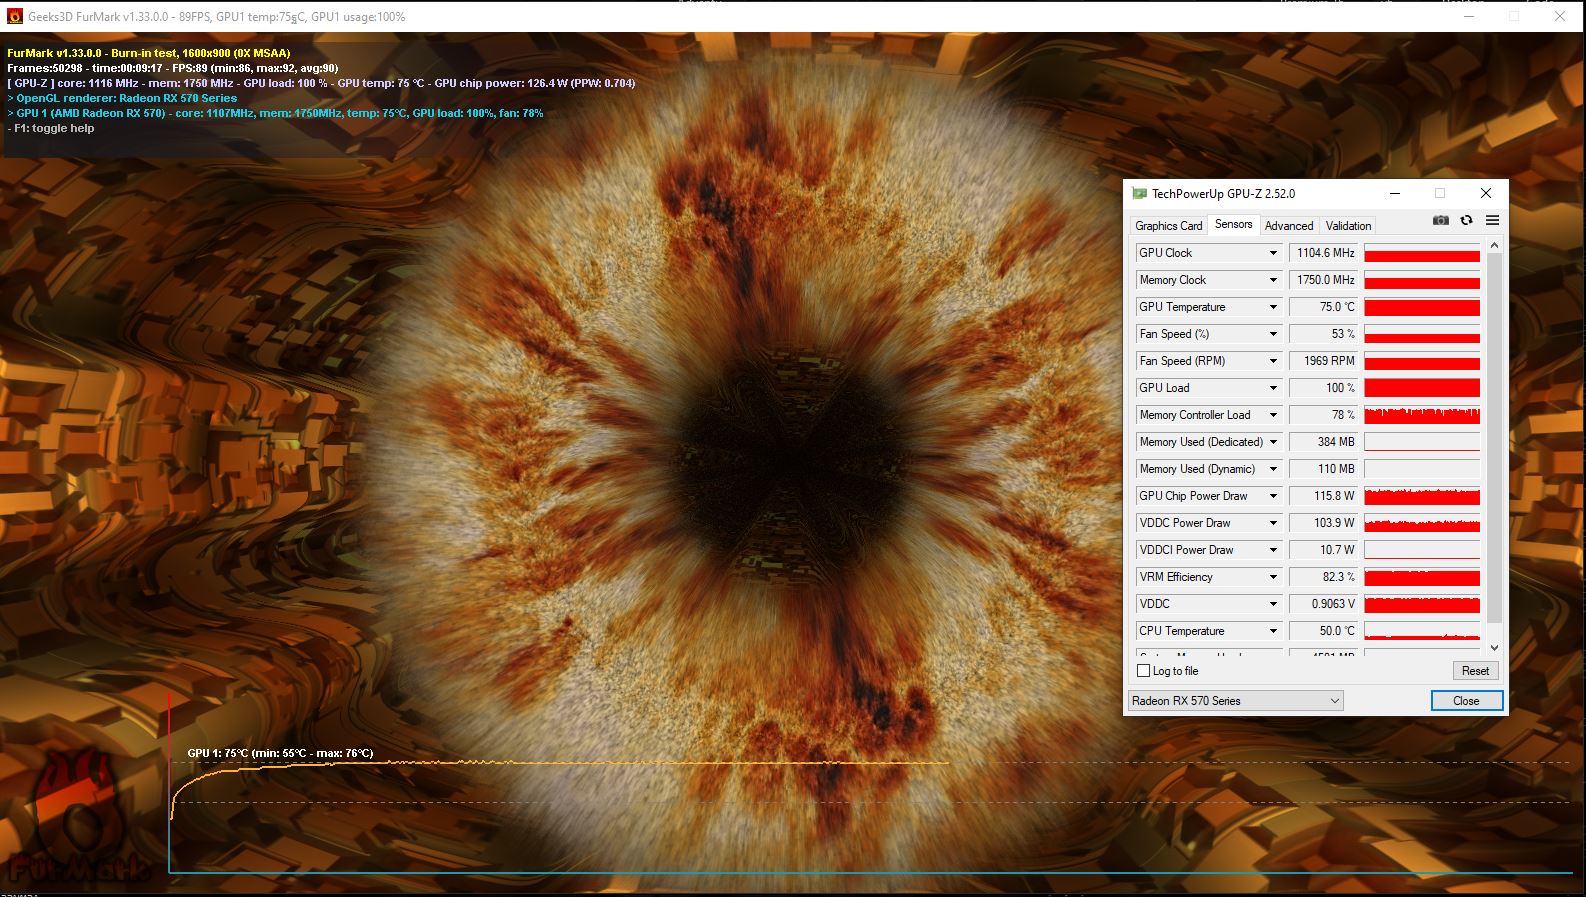This screenshot has height=897, width=1586.
Task: Enable the Log to file checkbox
Action: click(x=1144, y=671)
